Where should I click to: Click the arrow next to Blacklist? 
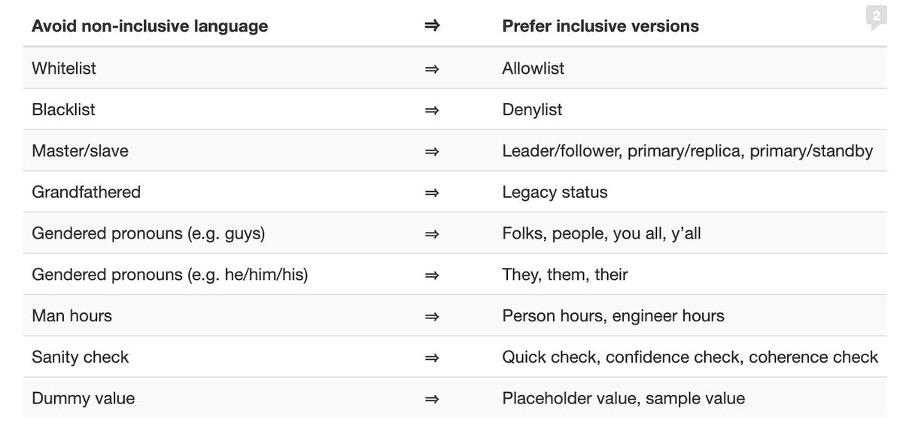432,109
